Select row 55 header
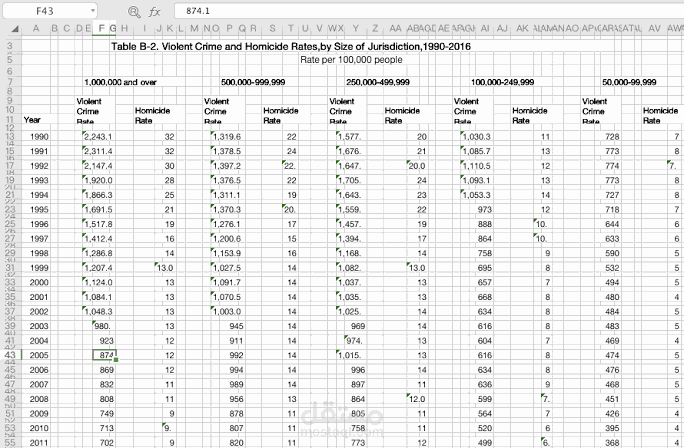 pos(10,442)
